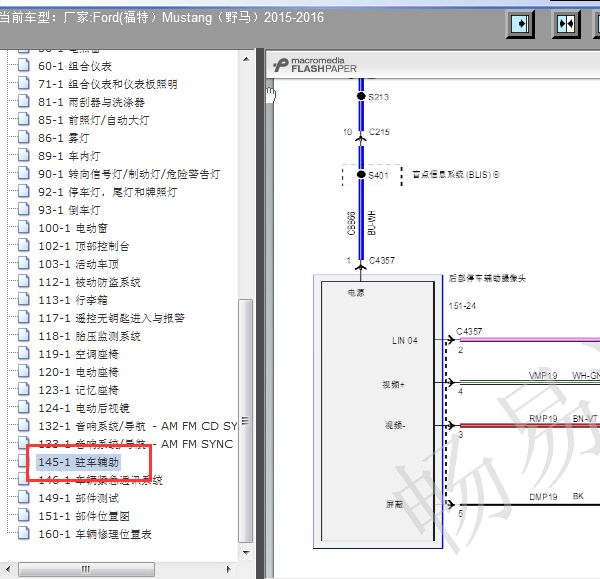Select 86-1 雾灯 in the tree
Viewport: 600px width, 579px height.
click(64, 138)
